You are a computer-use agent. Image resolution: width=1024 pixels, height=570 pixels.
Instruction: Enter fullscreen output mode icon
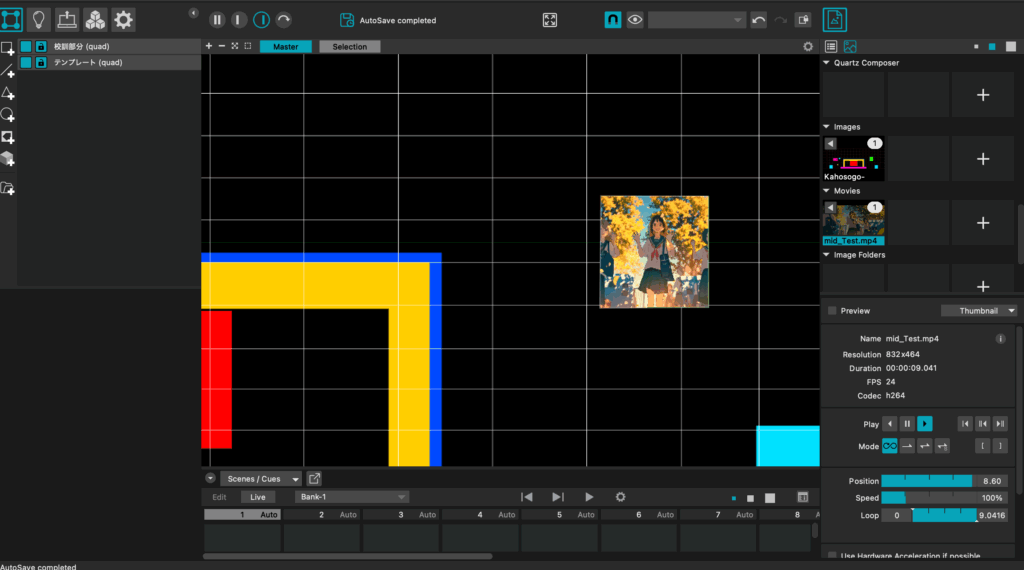coord(550,20)
